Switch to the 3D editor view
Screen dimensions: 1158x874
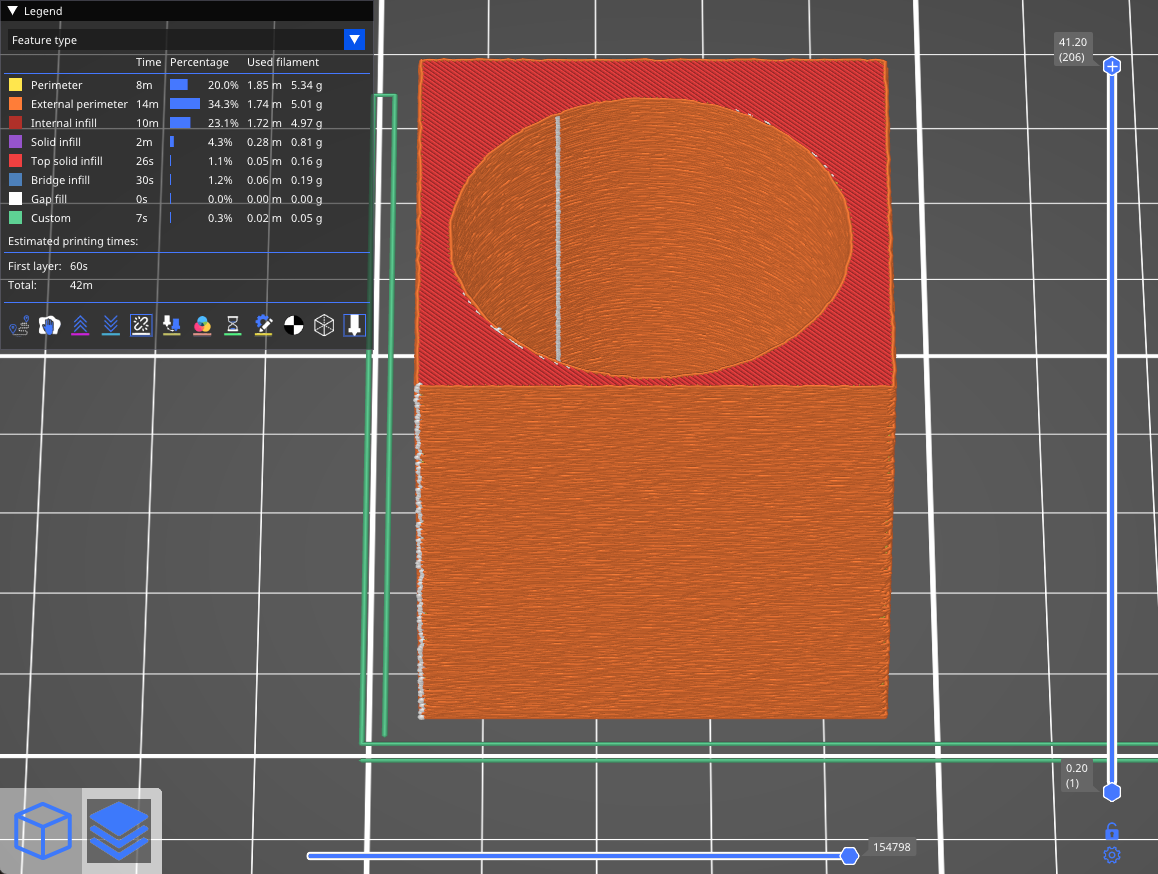tap(42, 831)
